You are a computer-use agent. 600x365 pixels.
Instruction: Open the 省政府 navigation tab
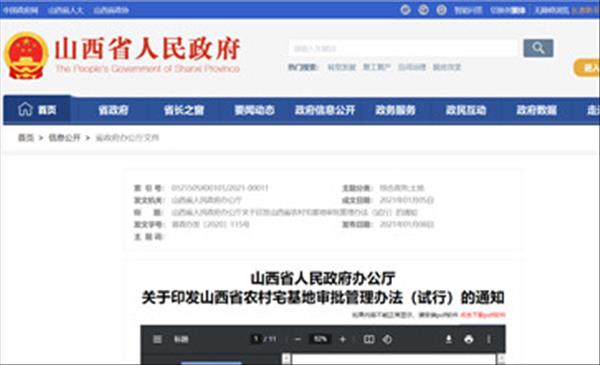pos(113,110)
